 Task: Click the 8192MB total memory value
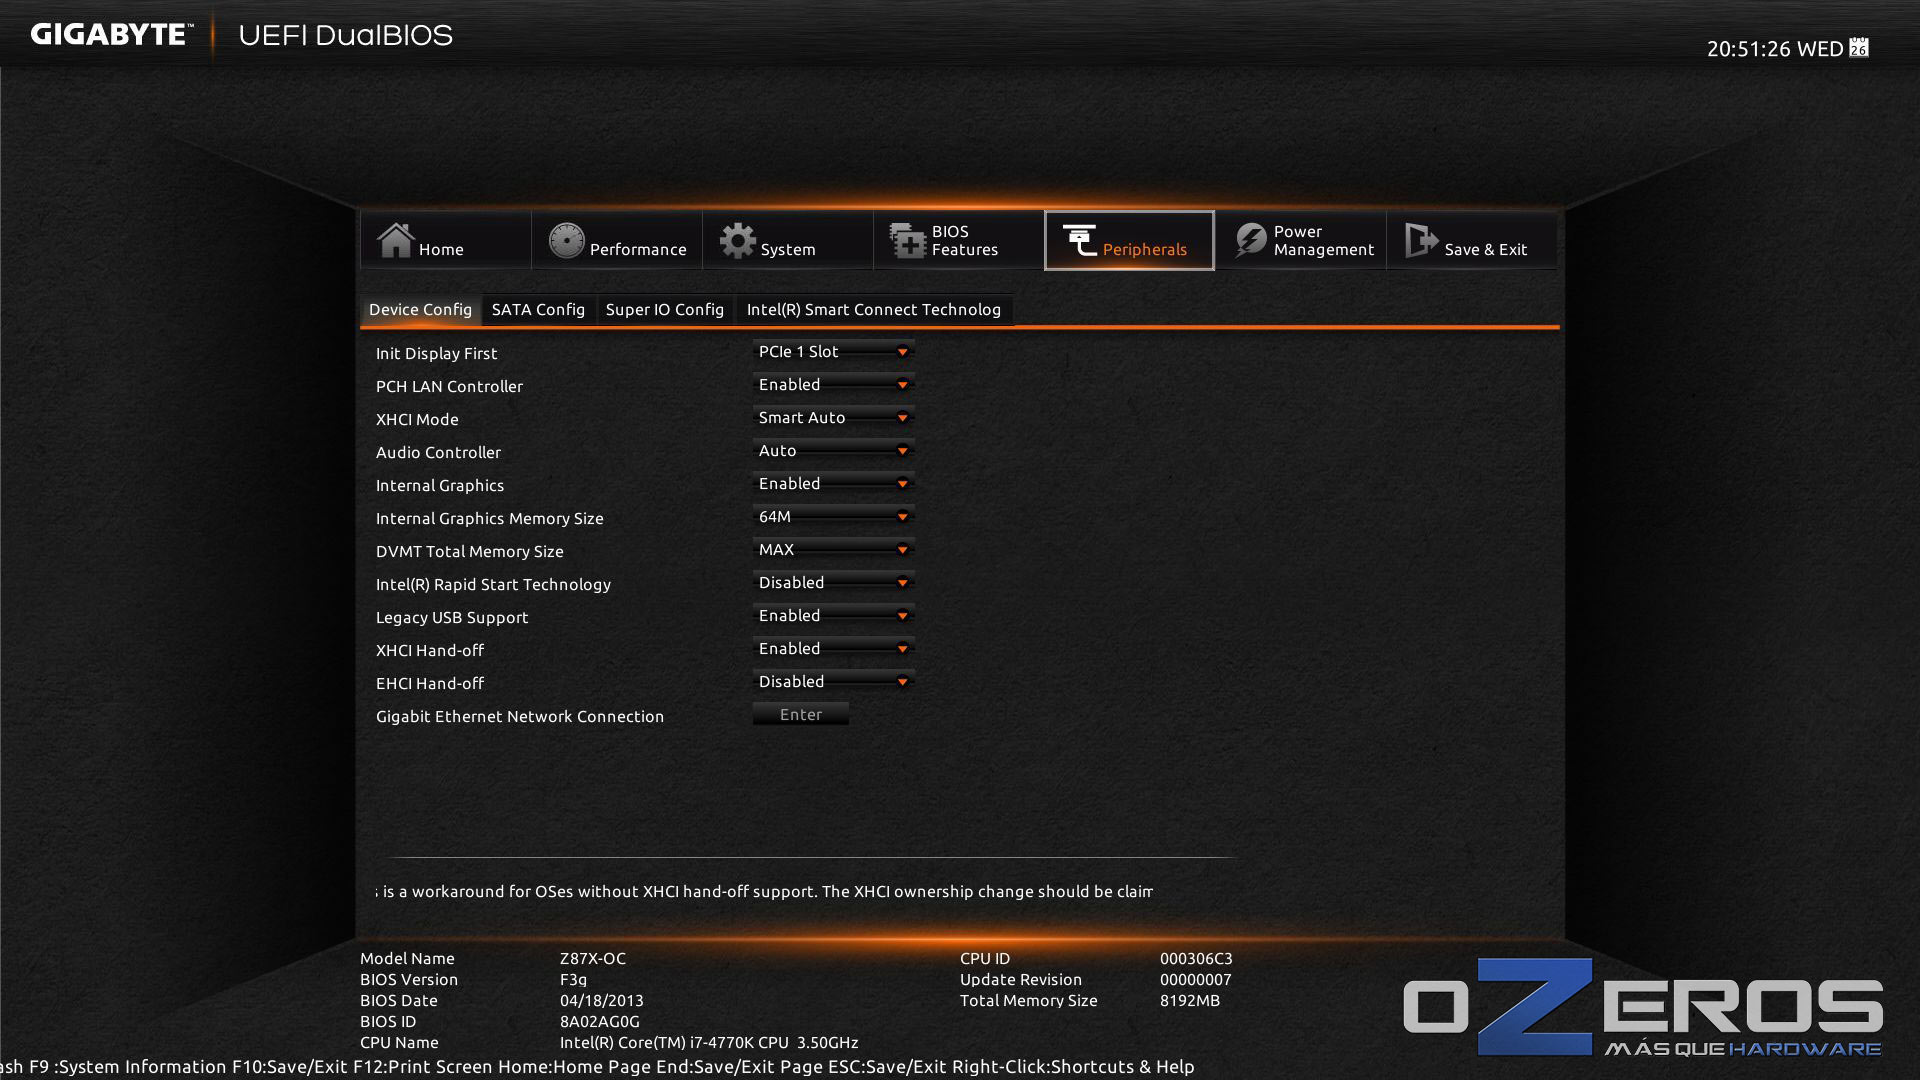pos(1190,1000)
